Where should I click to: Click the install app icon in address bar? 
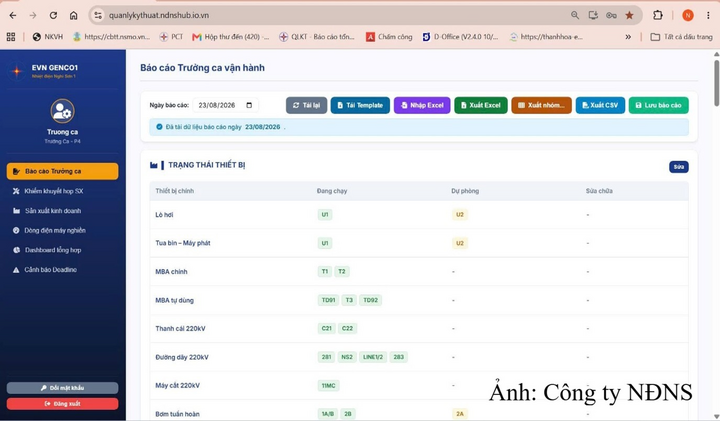pyautogui.click(x=593, y=15)
